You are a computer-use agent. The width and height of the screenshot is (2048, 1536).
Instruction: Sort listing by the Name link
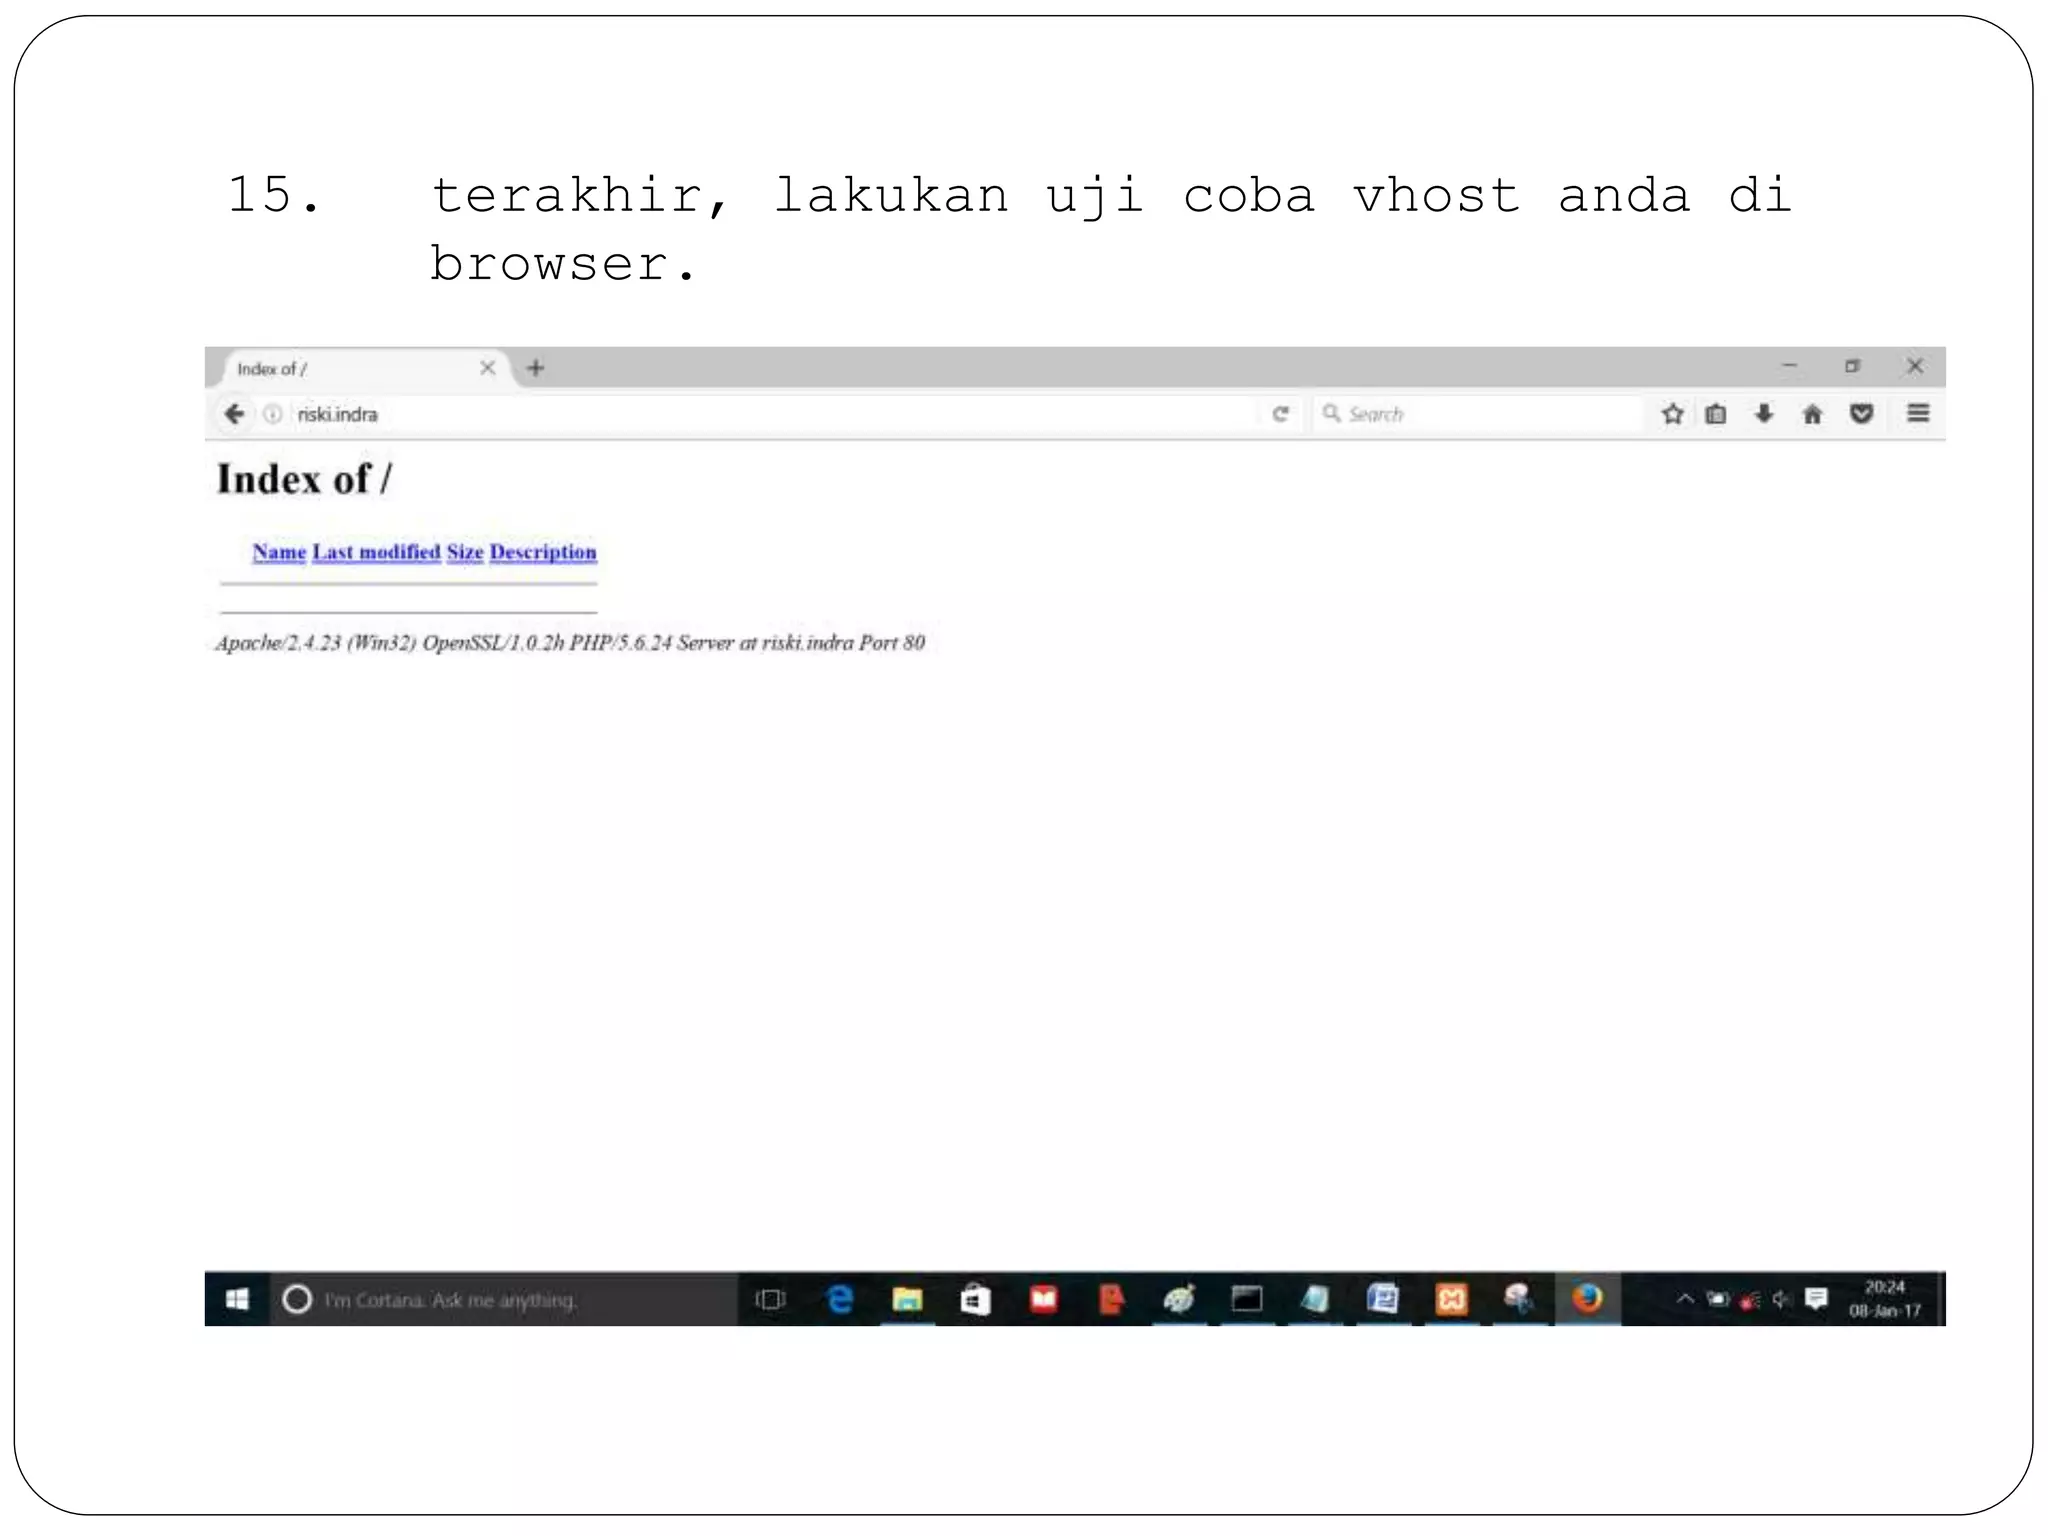279,552
